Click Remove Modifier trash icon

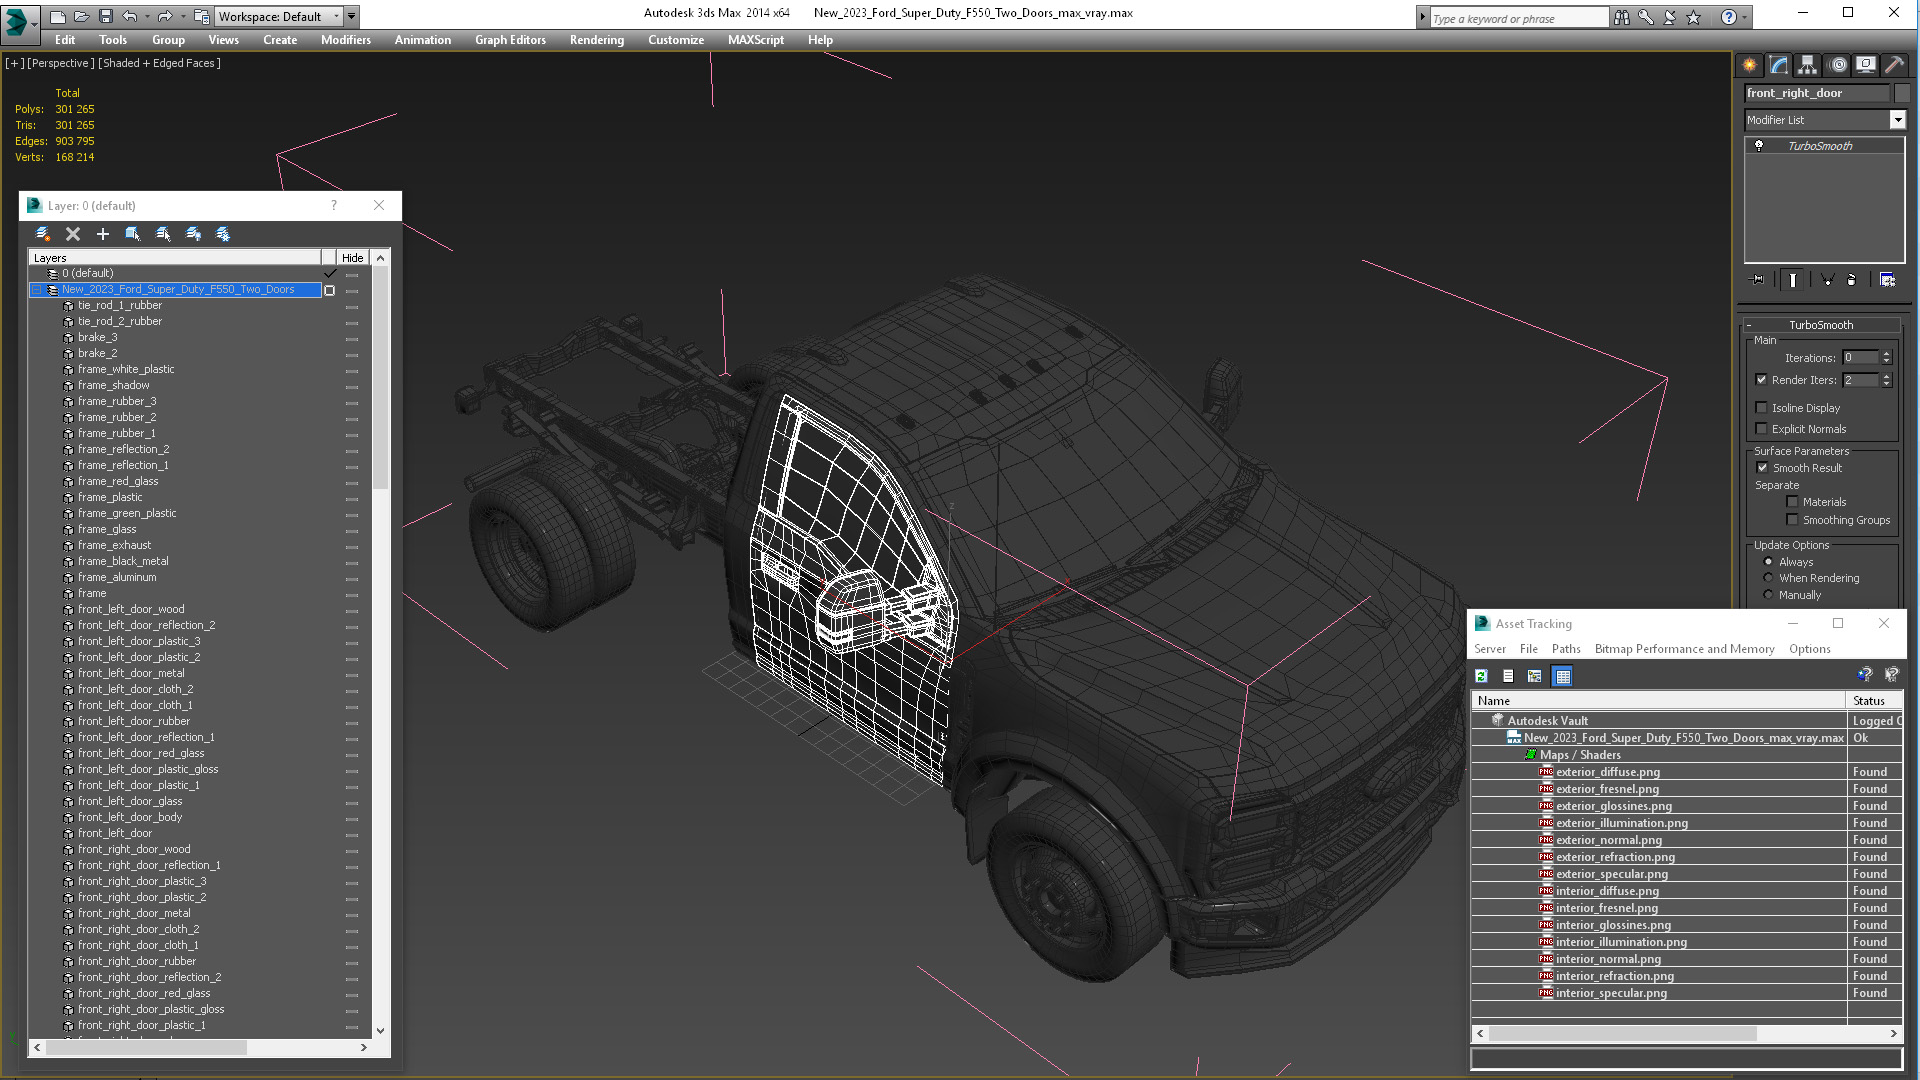tap(1851, 280)
